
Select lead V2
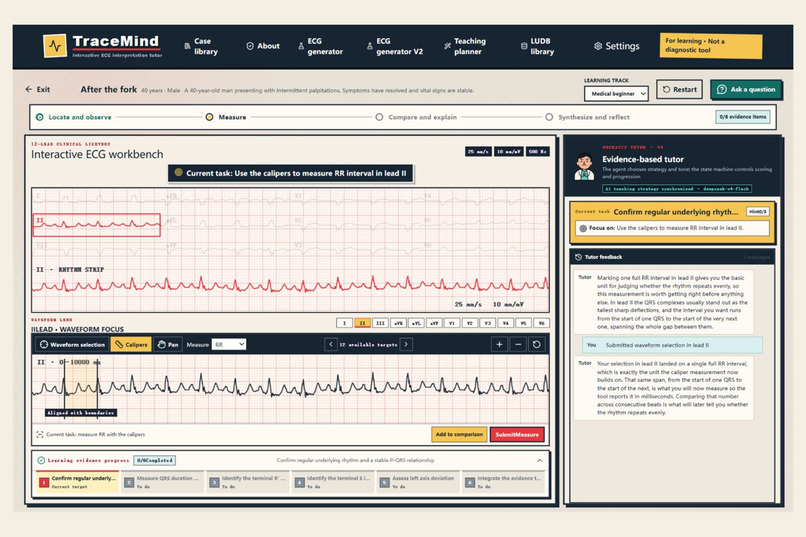pos(470,323)
